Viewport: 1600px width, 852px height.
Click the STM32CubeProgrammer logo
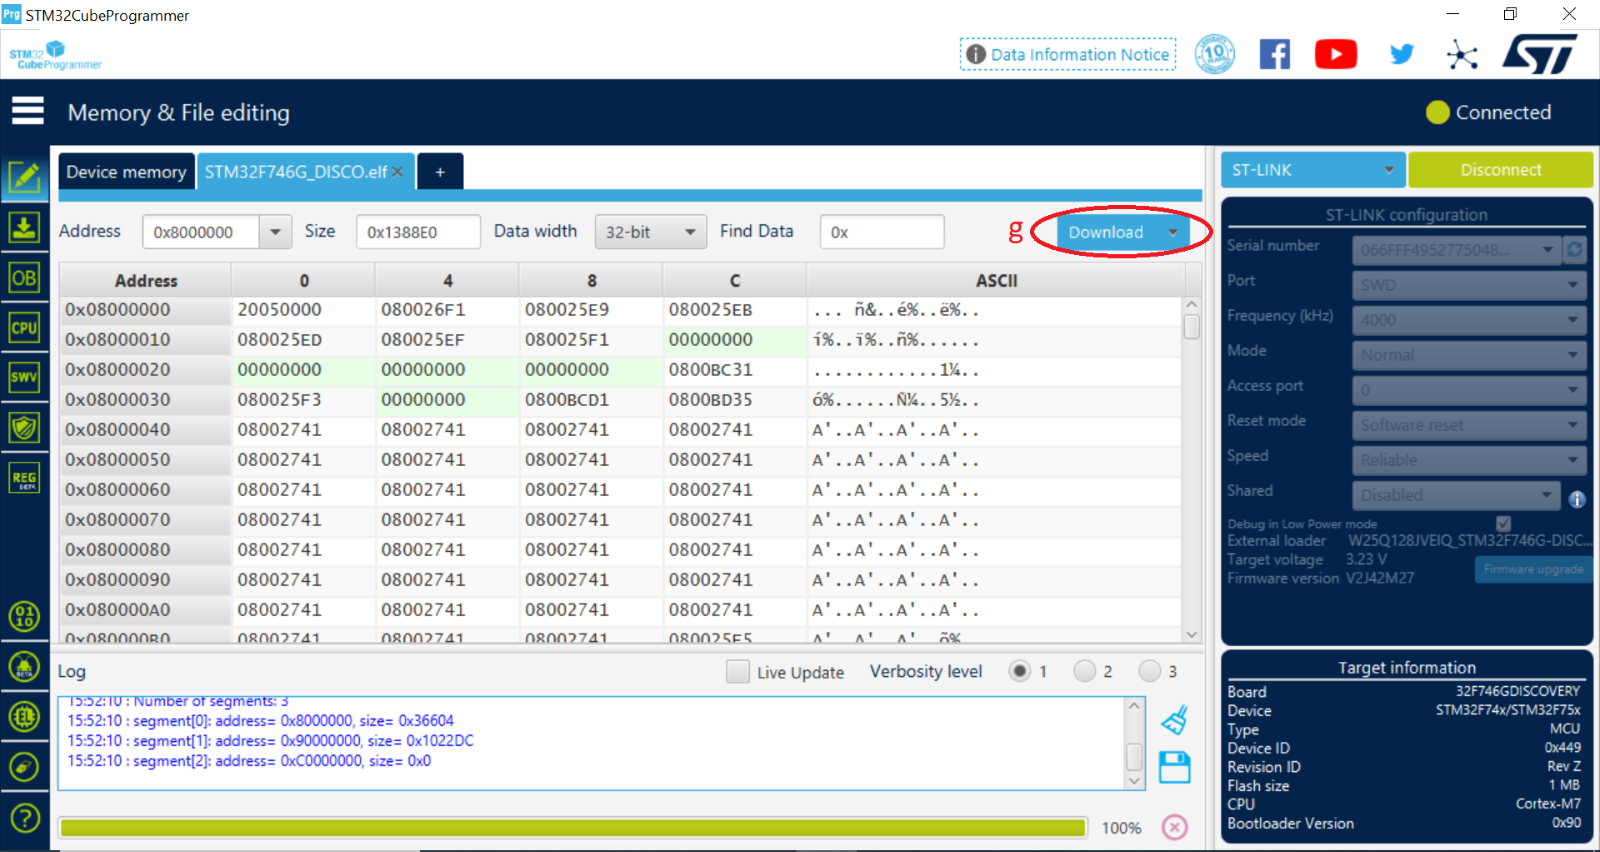[56, 55]
